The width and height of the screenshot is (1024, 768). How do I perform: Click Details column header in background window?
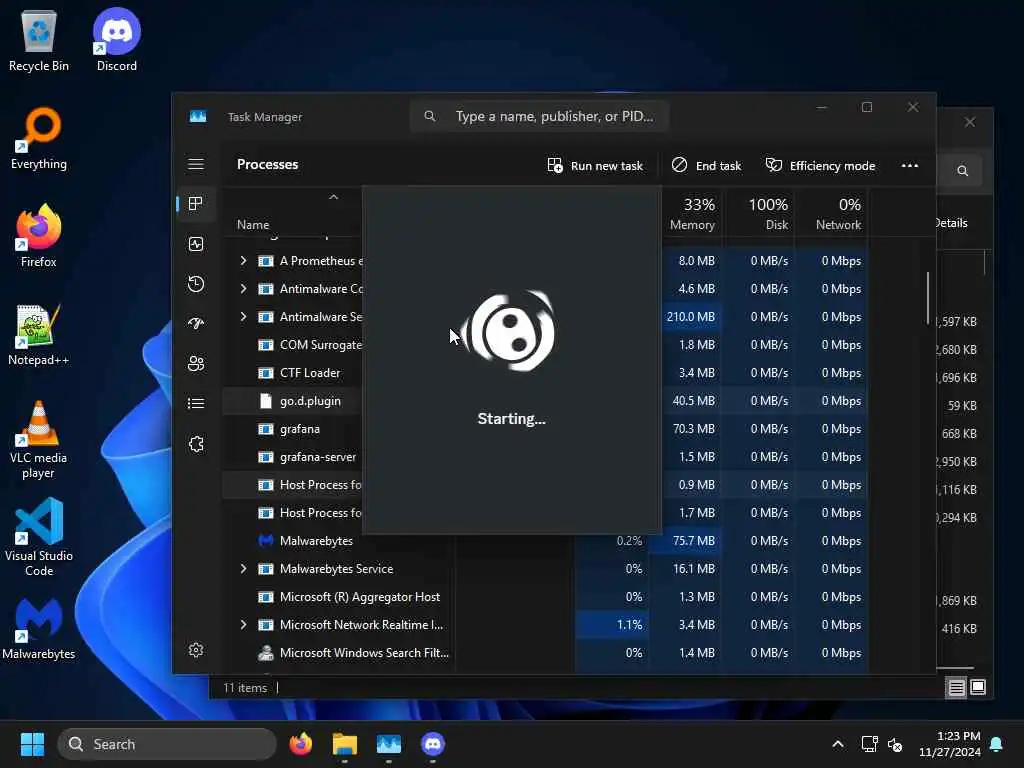click(952, 223)
